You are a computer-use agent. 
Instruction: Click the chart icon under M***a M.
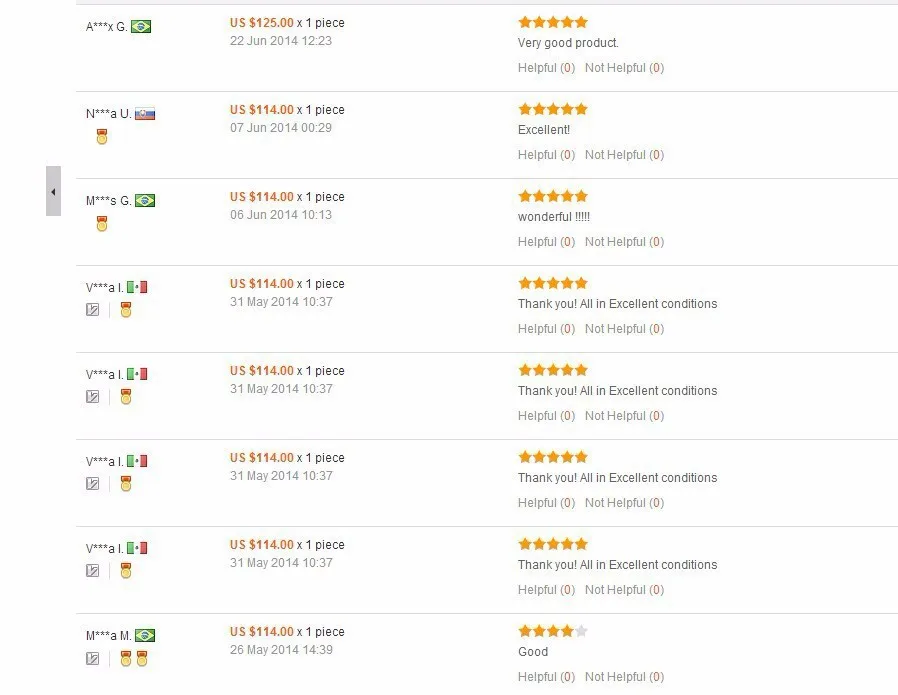(92, 658)
